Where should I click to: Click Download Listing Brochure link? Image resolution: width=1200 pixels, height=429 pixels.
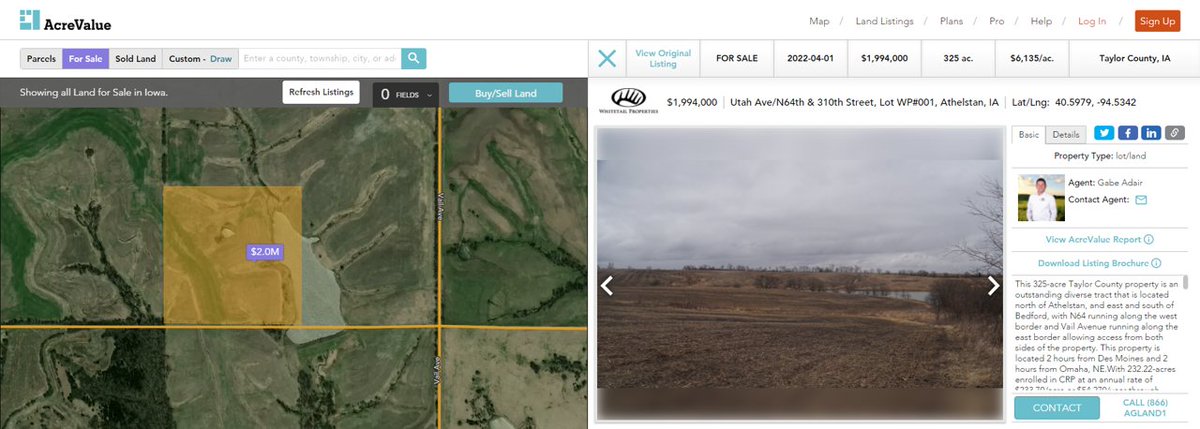(1099, 263)
